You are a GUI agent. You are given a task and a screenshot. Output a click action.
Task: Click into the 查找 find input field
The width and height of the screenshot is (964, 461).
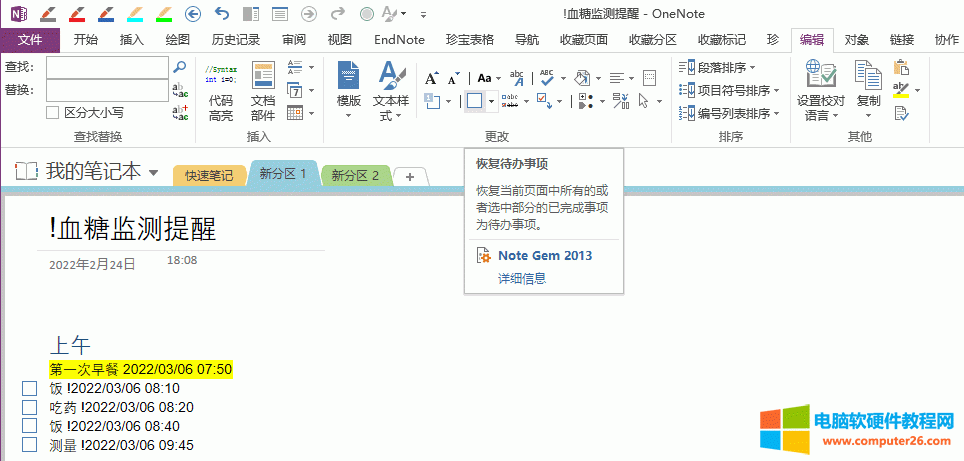pyautogui.click(x=107, y=68)
